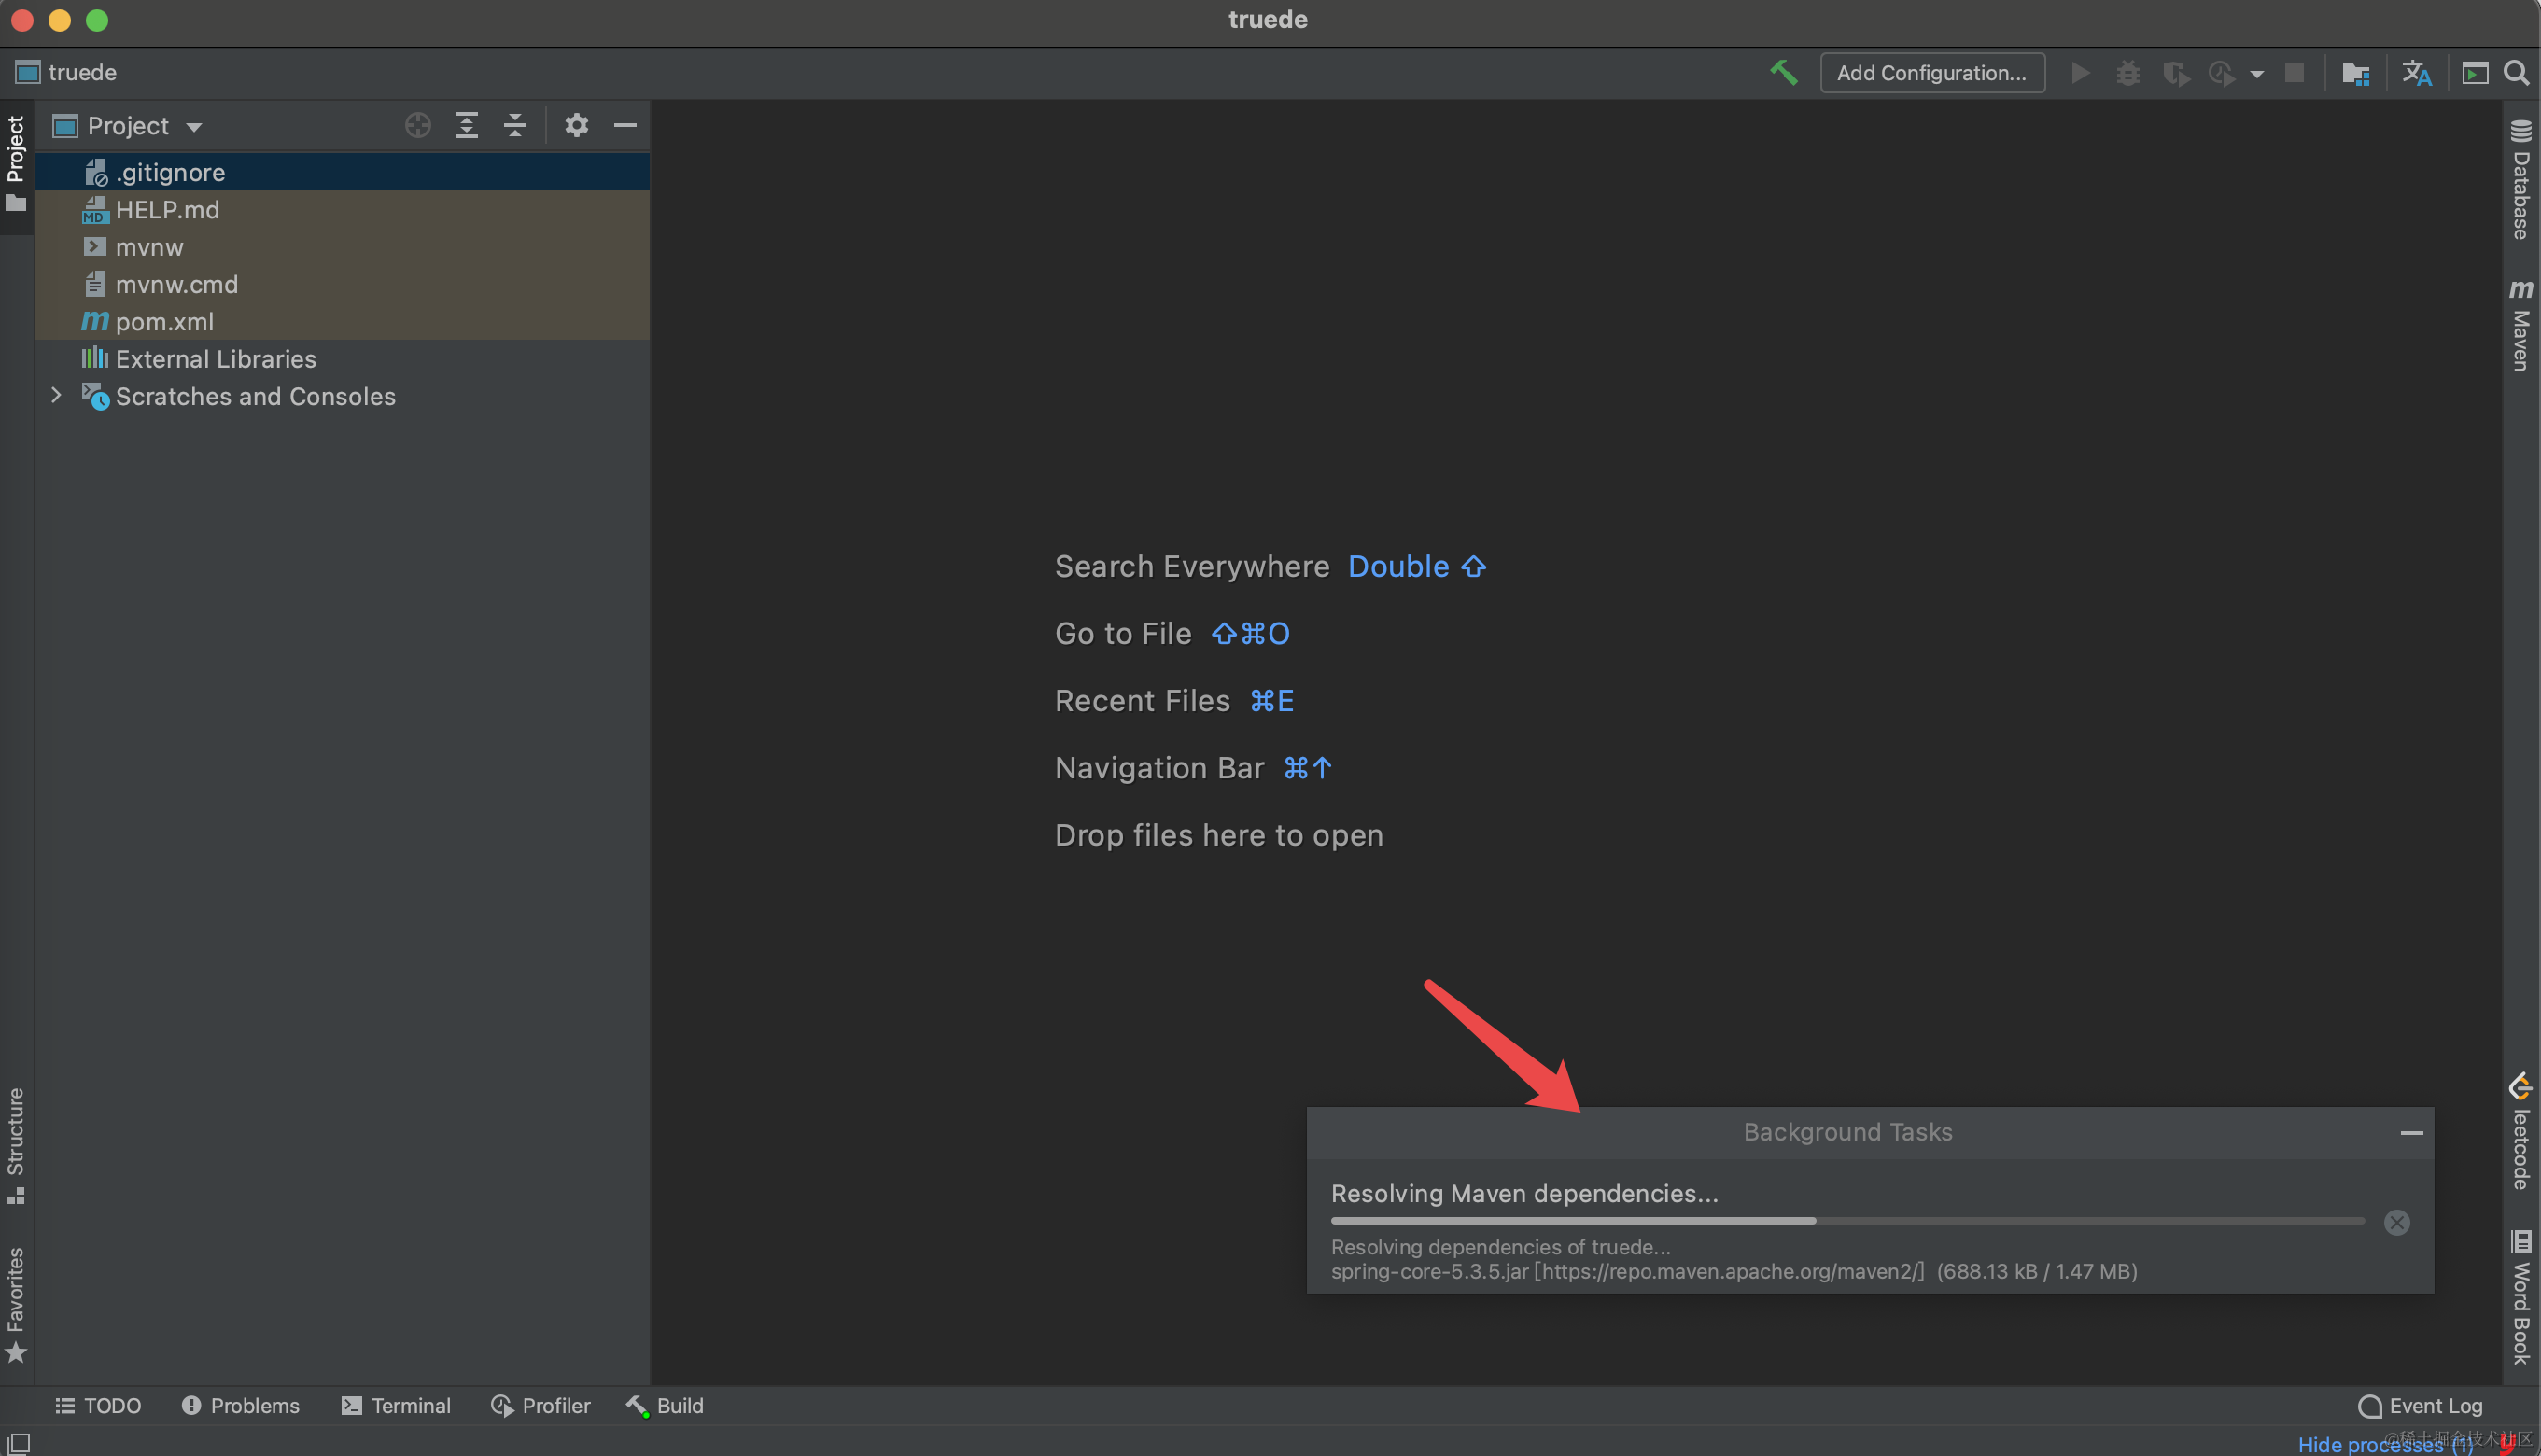Hide the Project tool window panel
This screenshot has width=2541, height=1456.
coord(625,126)
